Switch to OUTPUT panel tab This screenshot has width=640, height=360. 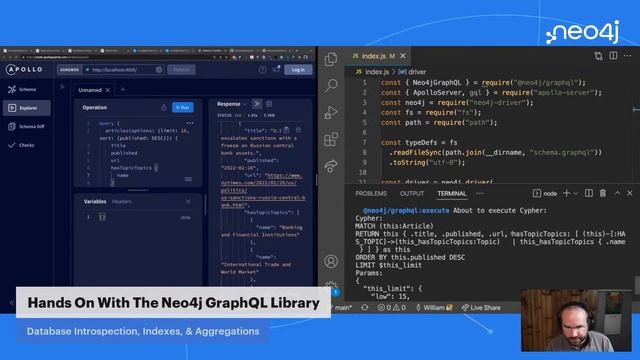coord(412,193)
